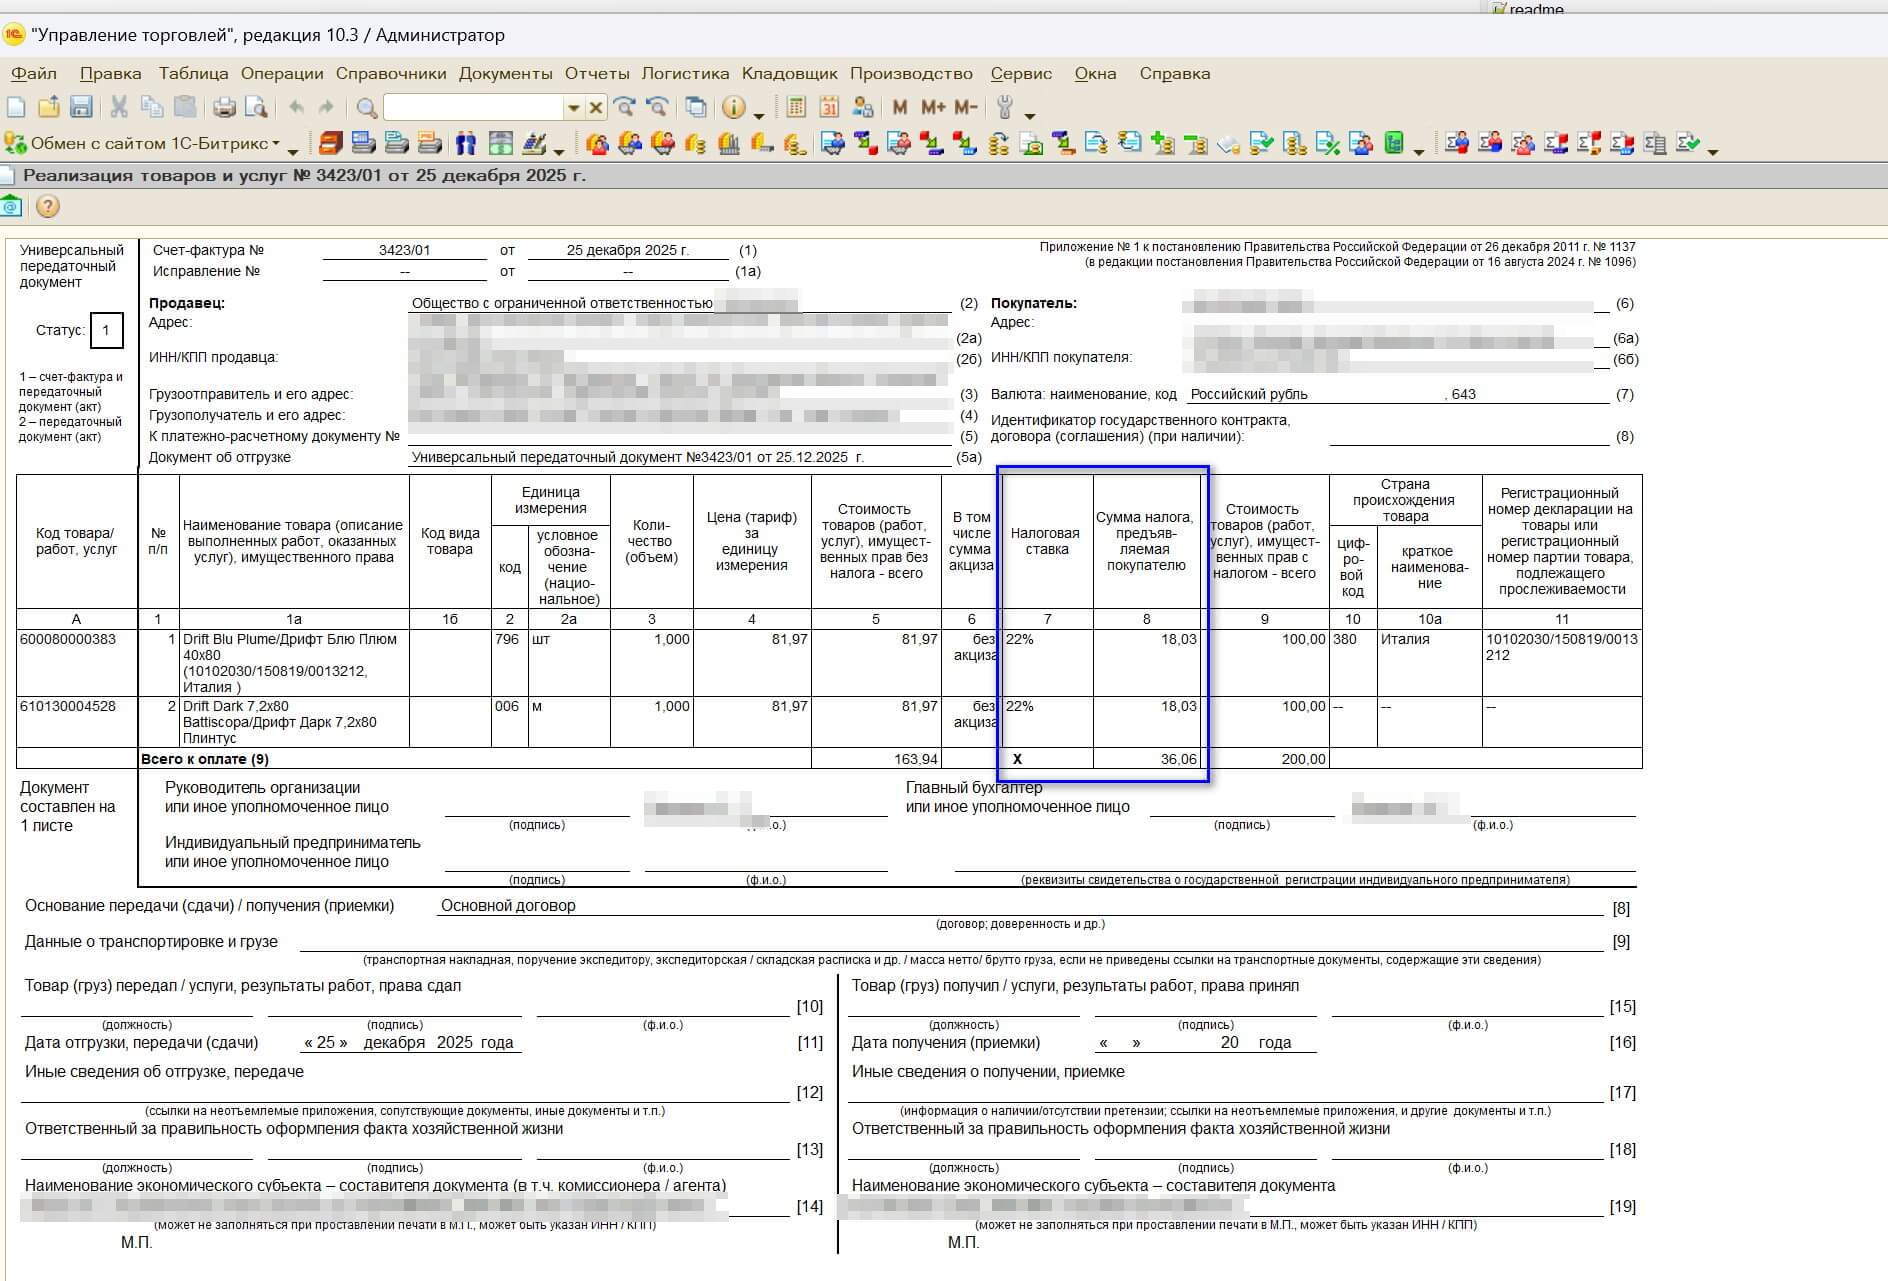
Task: Open the Справочники menu
Action: point(391,73)
